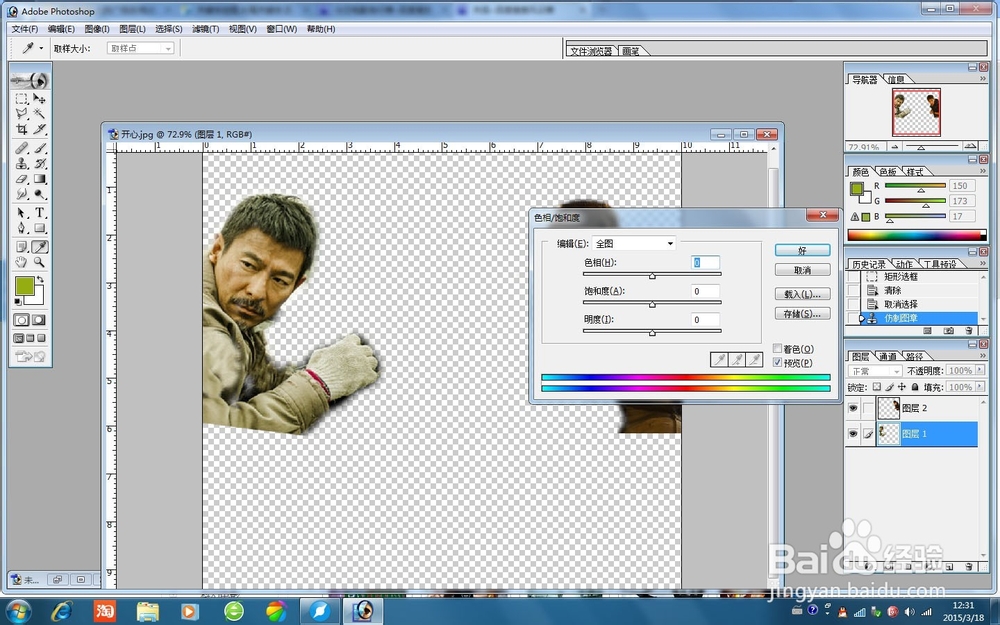This screenshot has height=625, width=1000.
Task: Select the Dodge tool
Action: pos(40,195)
